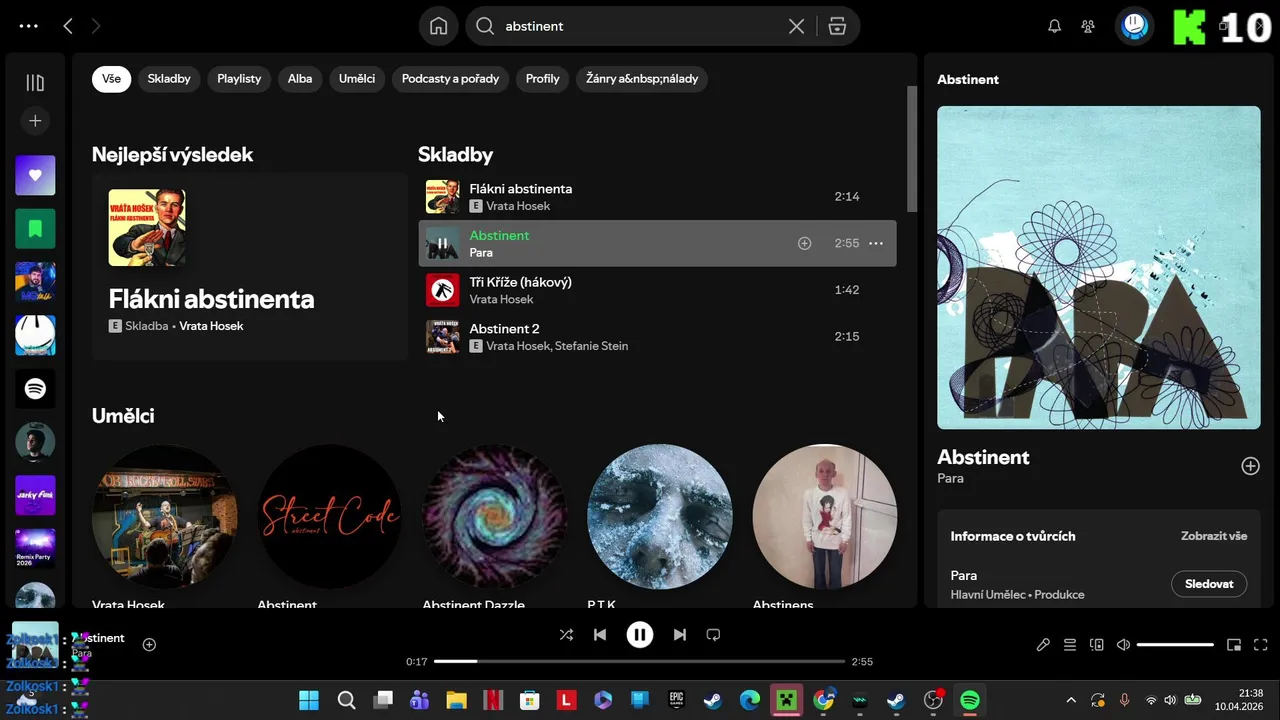Pause playback with main button

click(x=640, y=634)
